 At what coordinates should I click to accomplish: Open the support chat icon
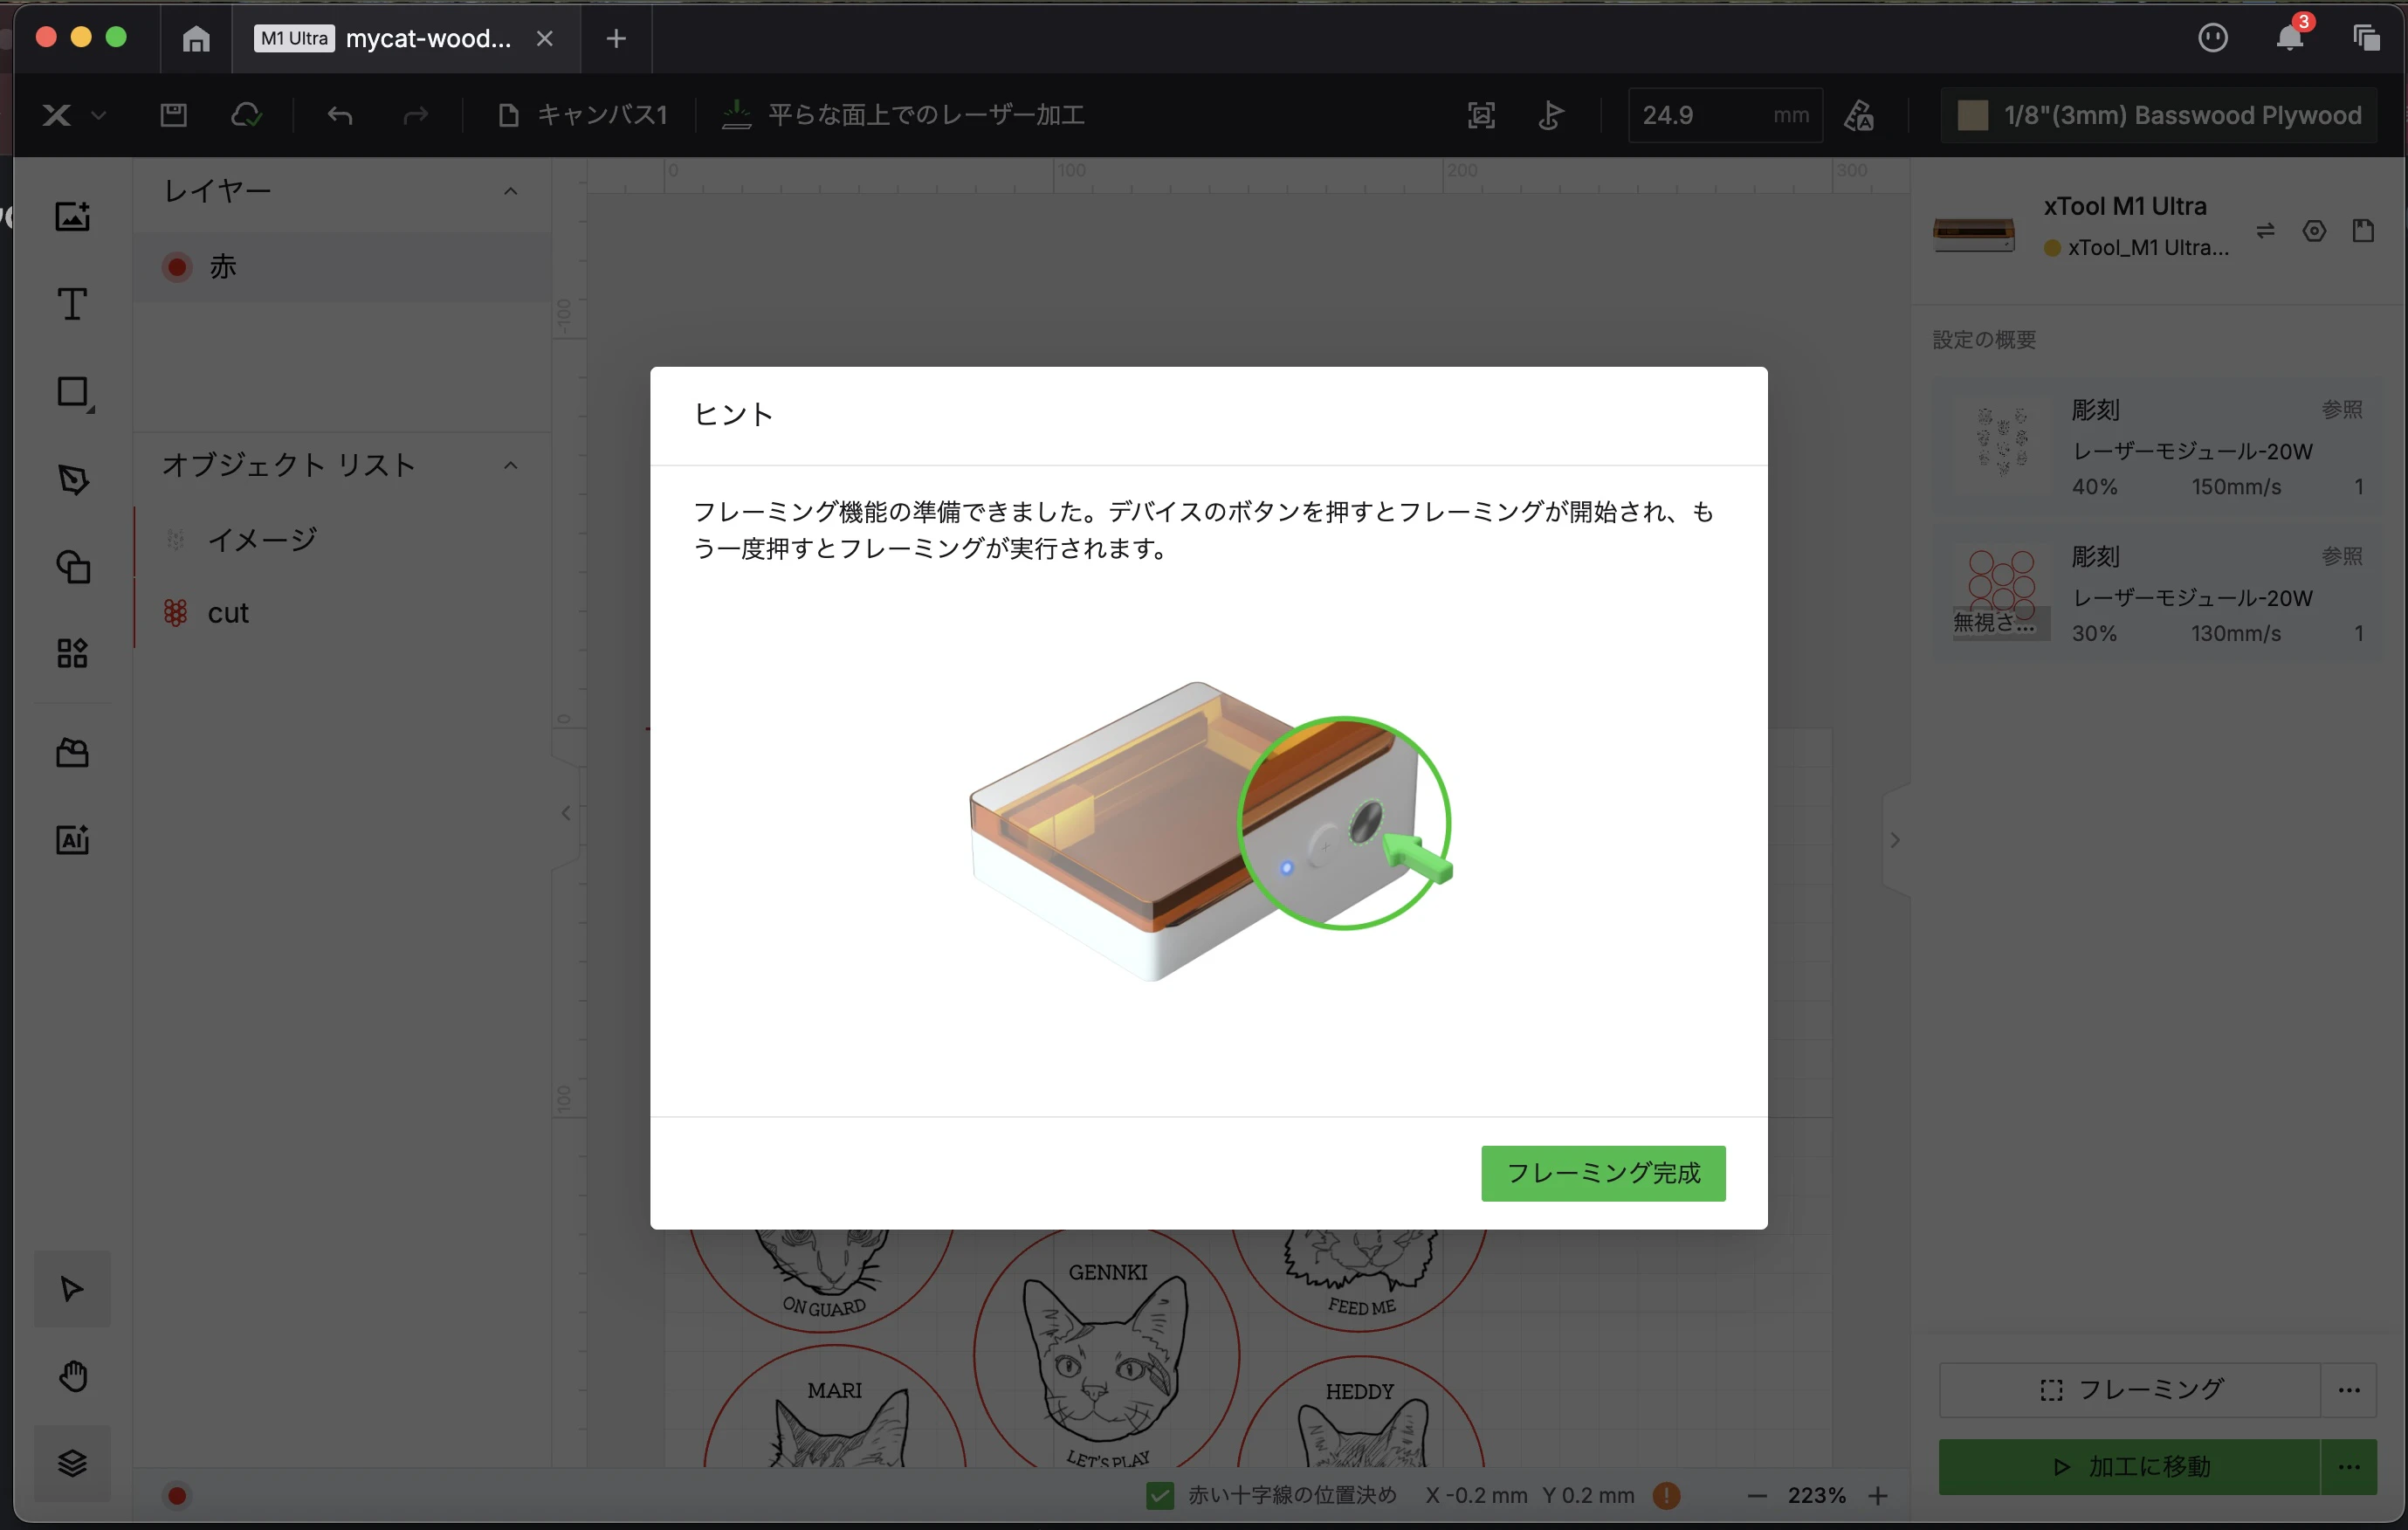(x=2212, y=38)
